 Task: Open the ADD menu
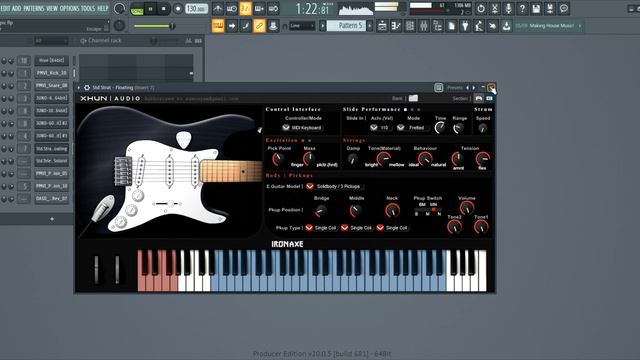click(x=17, y=8)
